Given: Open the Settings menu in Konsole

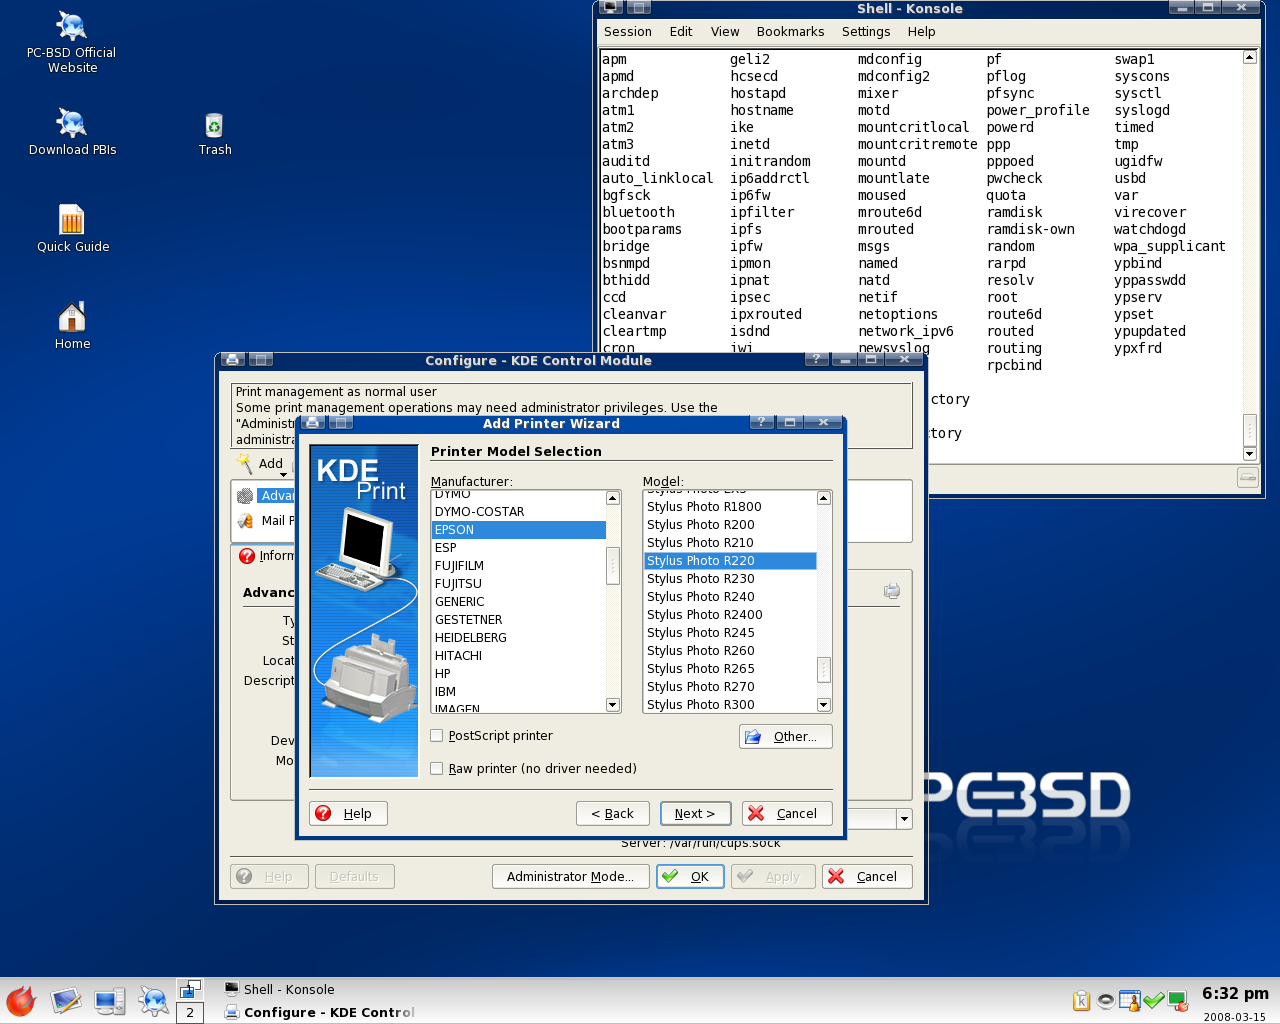Looking at the screenshot, I should coord(866,32).
